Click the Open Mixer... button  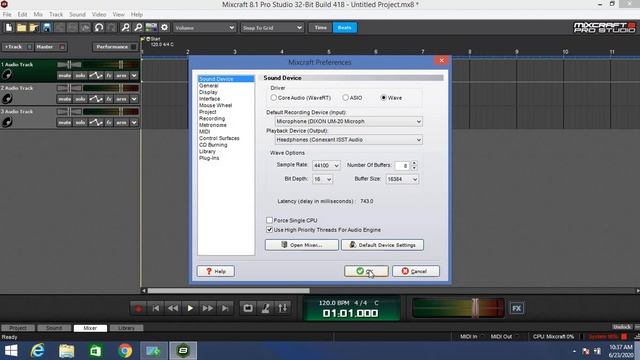[302, 245]
